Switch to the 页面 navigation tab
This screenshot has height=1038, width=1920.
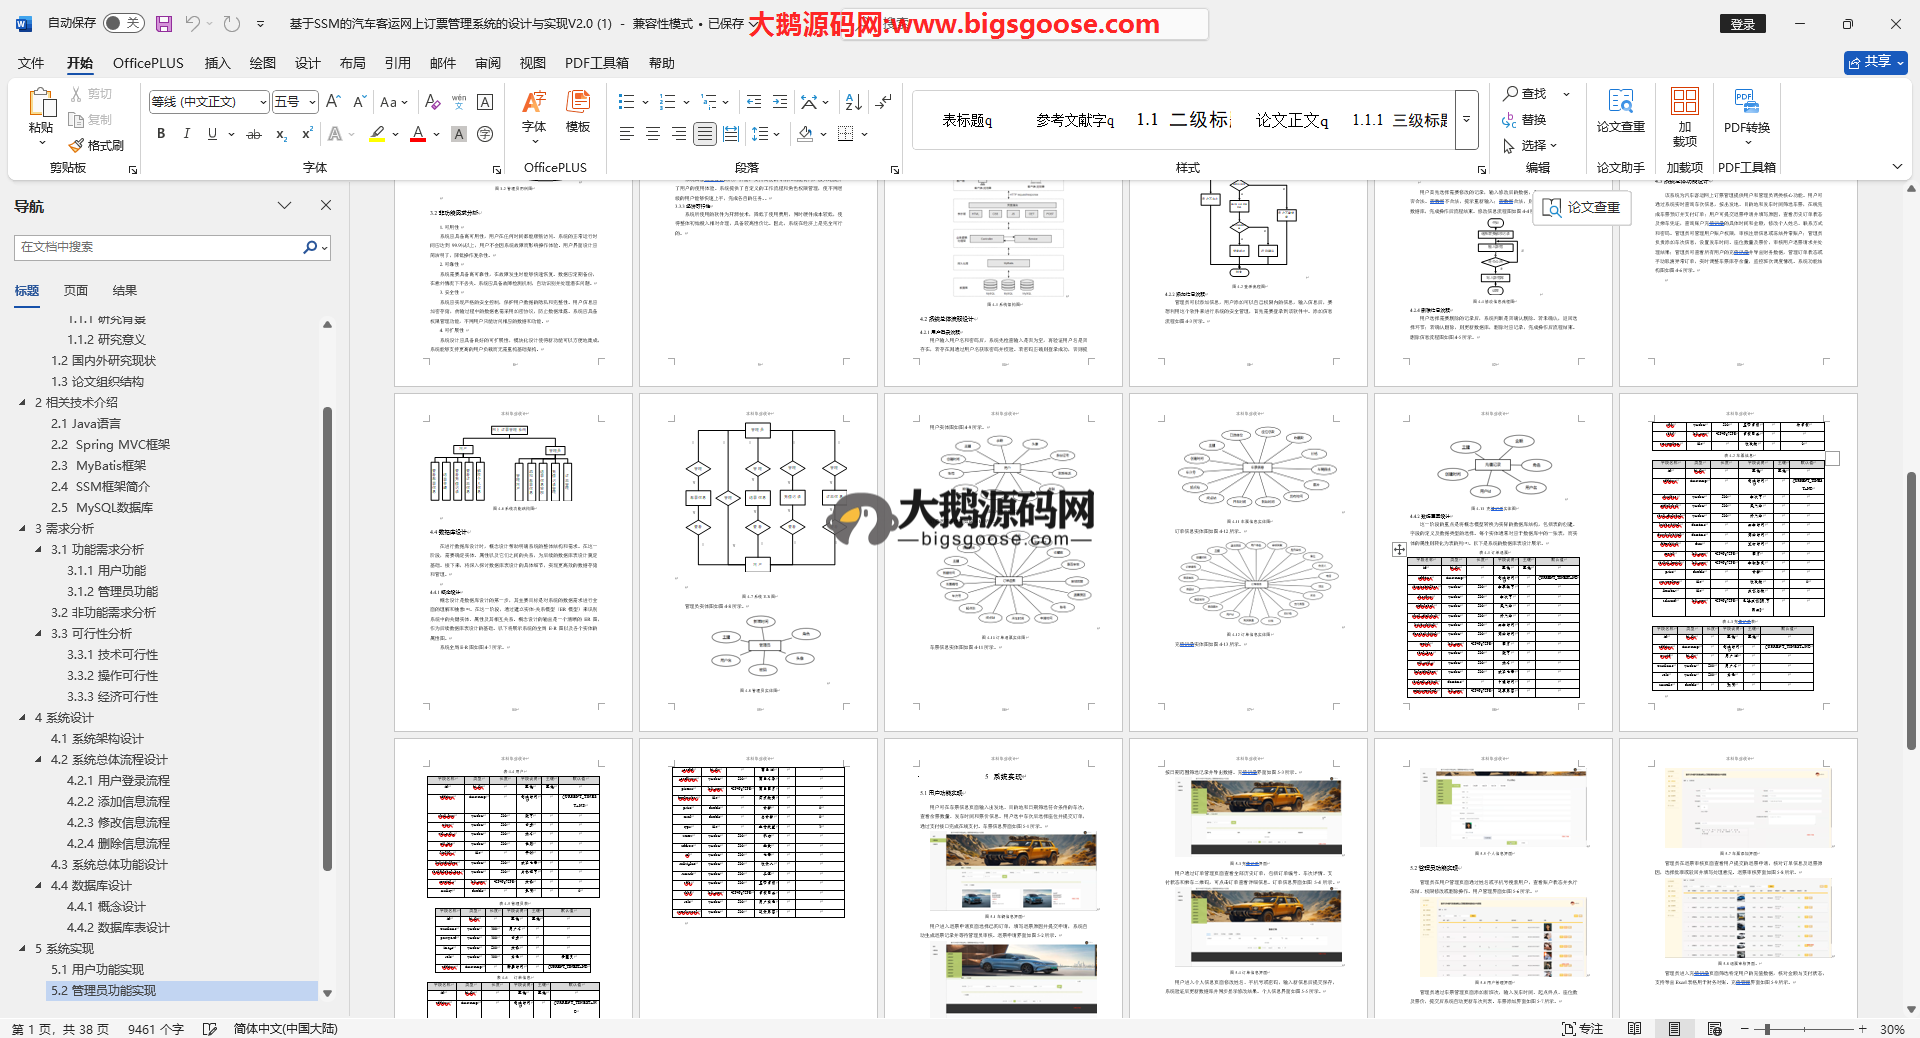click(x=76, y=291)
